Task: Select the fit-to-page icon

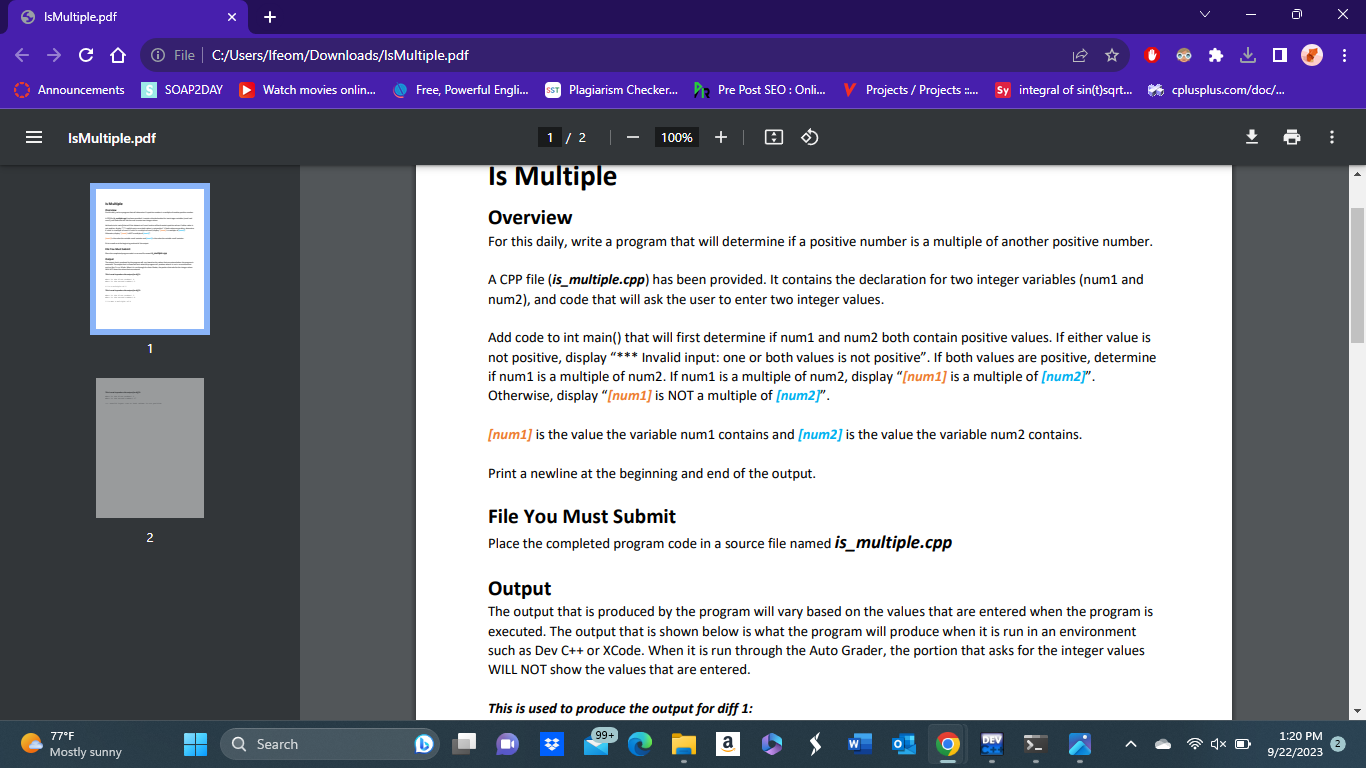Action: 773,137
